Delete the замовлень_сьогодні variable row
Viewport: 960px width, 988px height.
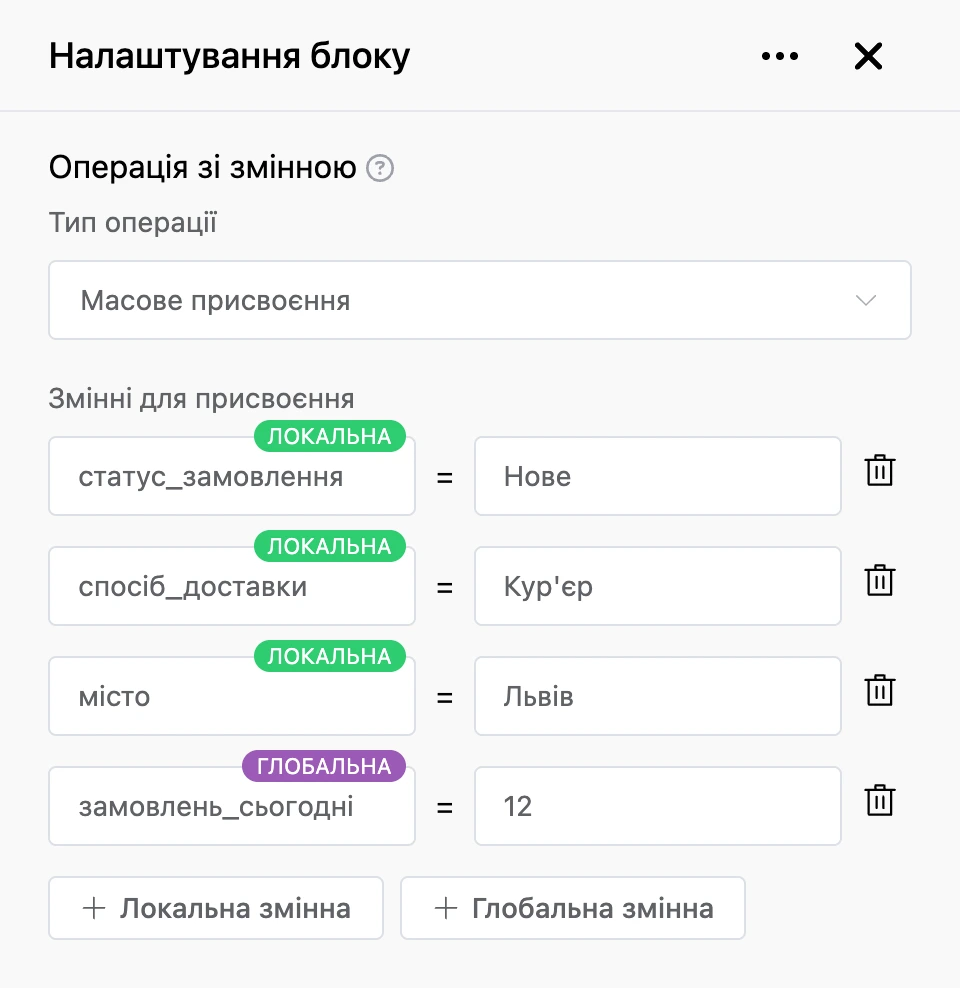pyautogui.click(x=879, y=800)
